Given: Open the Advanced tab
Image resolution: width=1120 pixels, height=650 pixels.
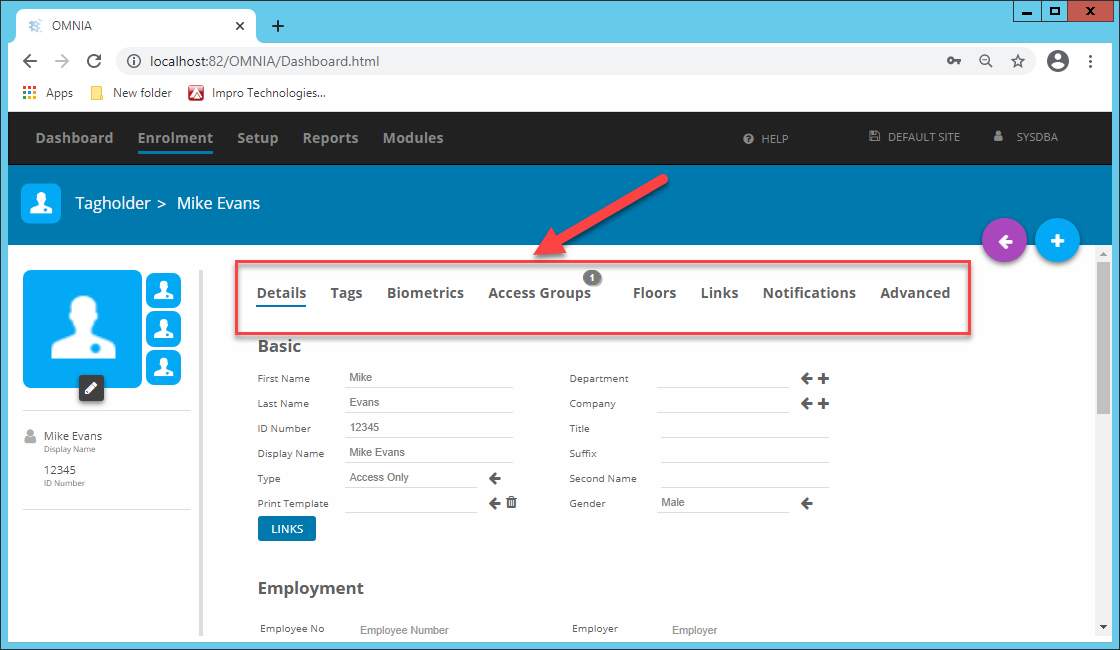Looking at the screenshot, I should click(x=915, y=293).
